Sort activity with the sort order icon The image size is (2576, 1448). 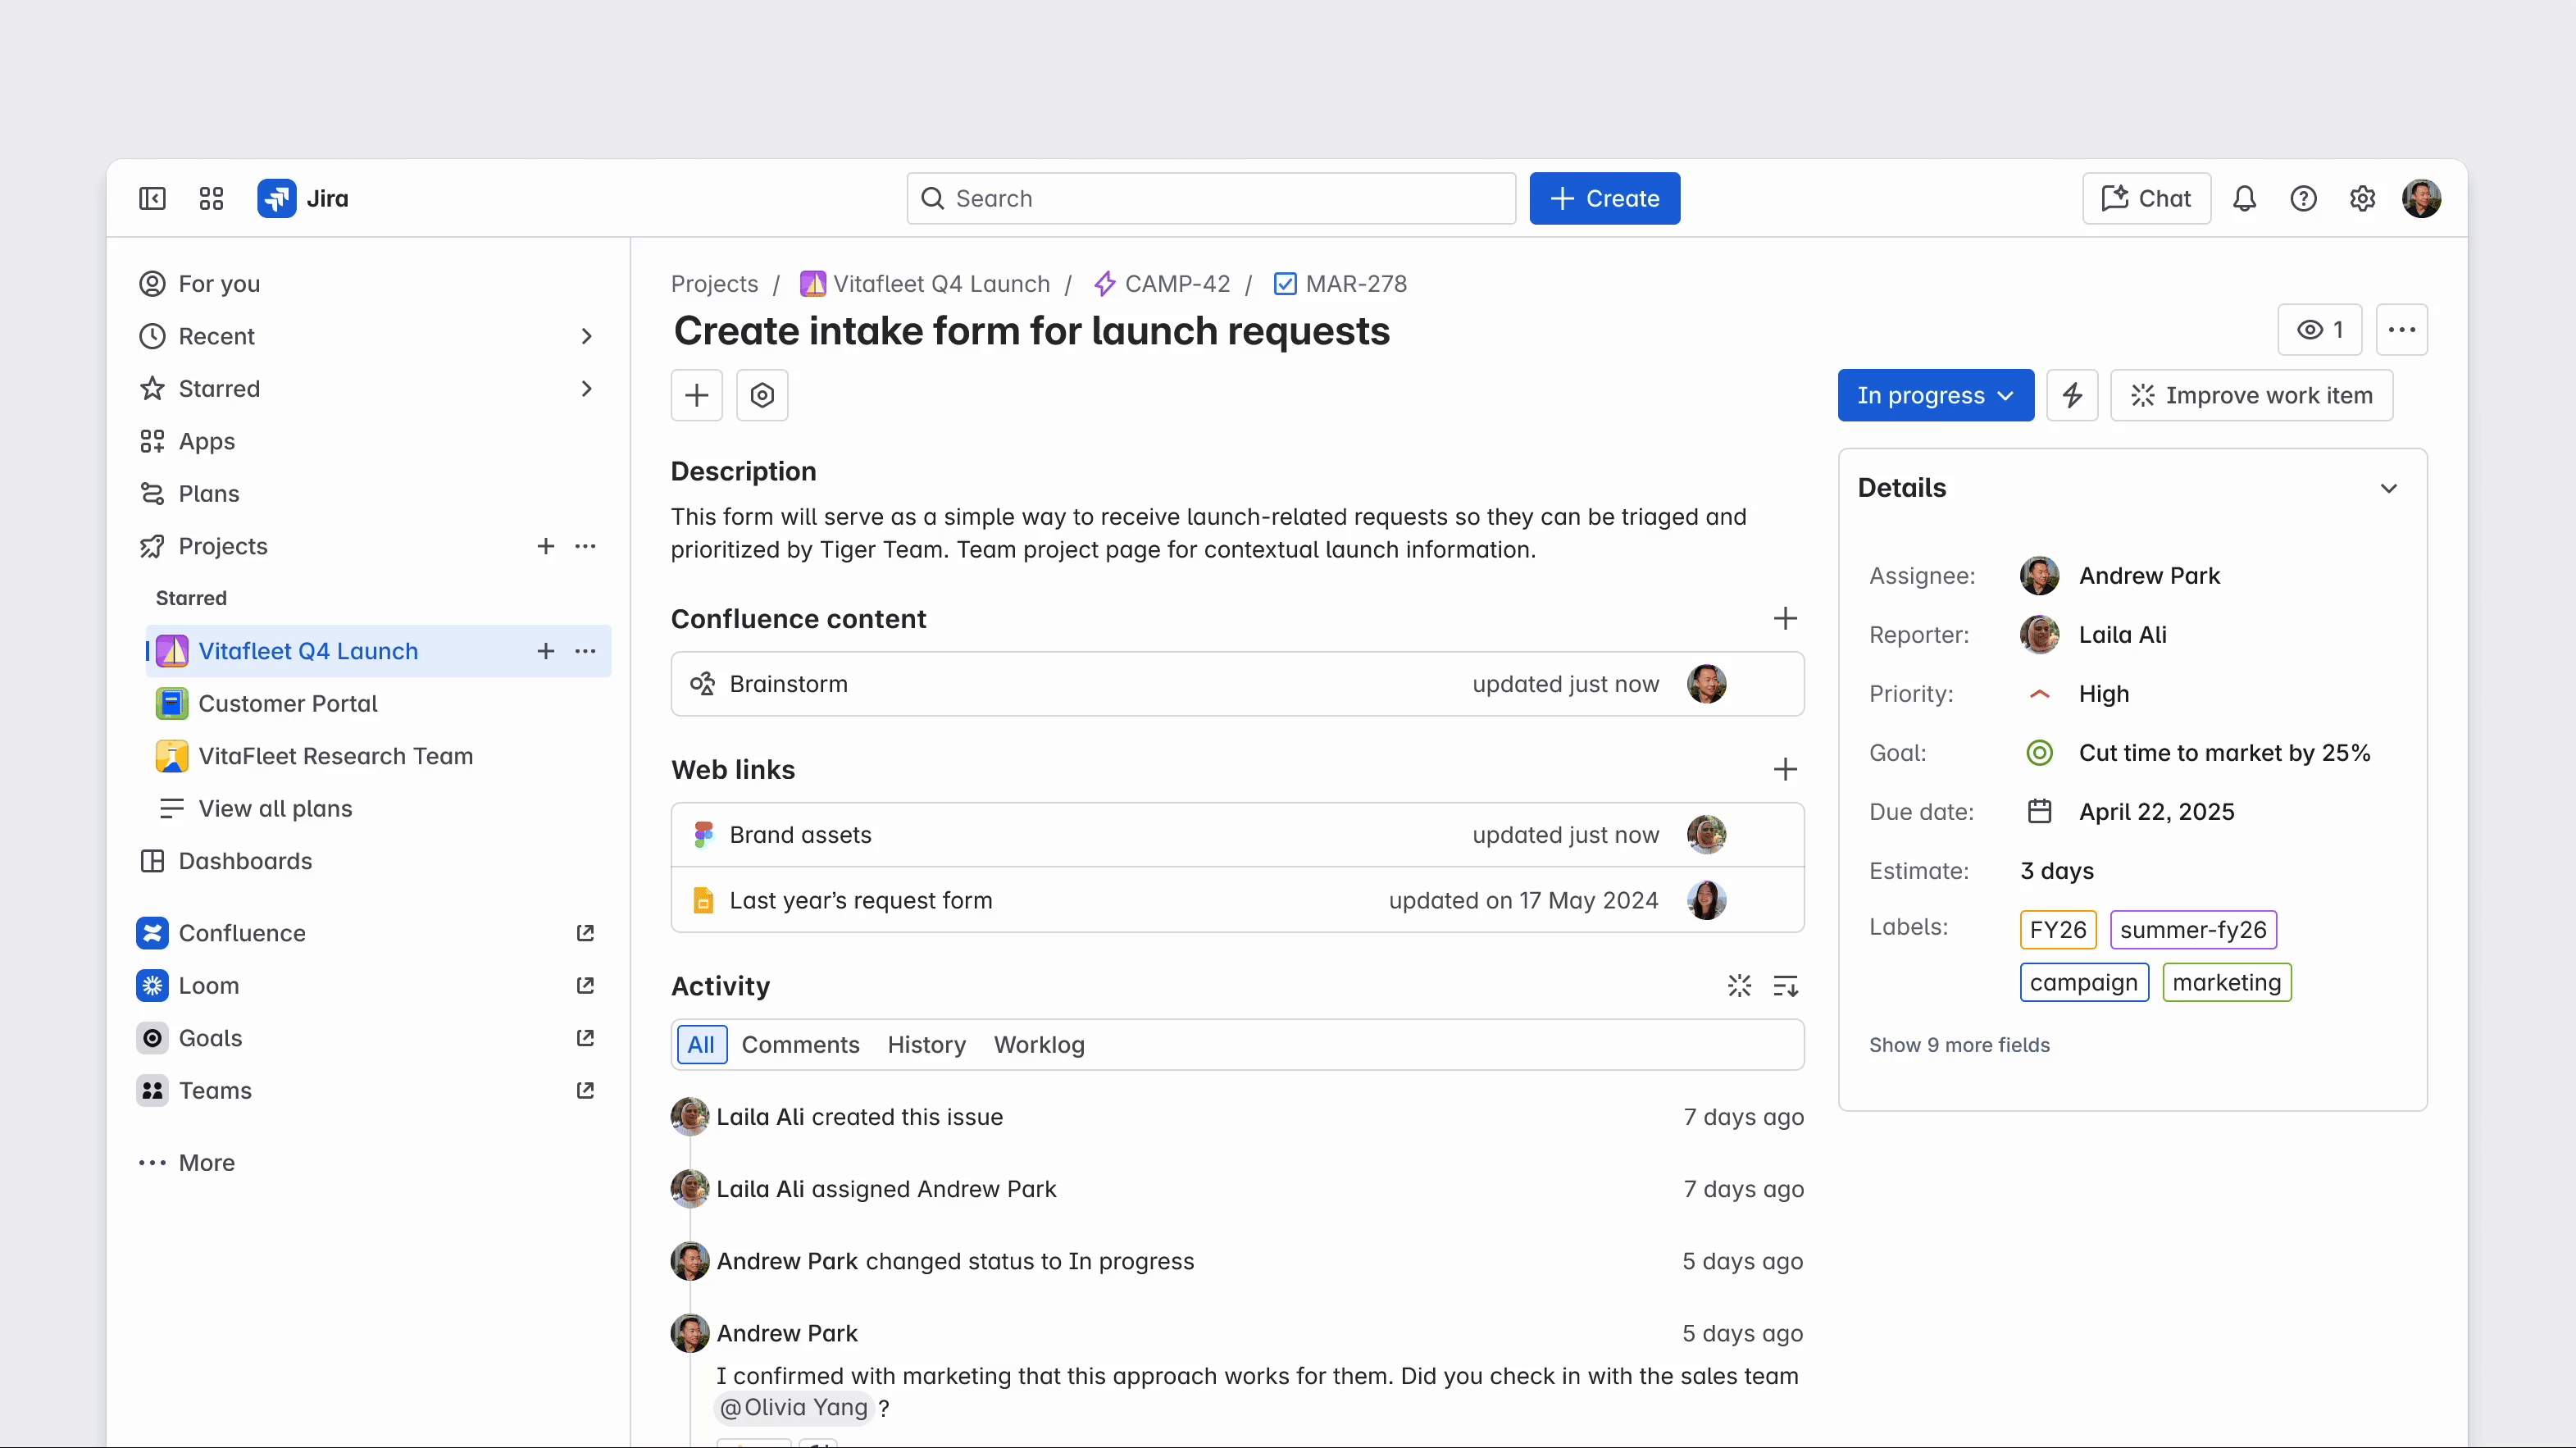click(1785, 986)
